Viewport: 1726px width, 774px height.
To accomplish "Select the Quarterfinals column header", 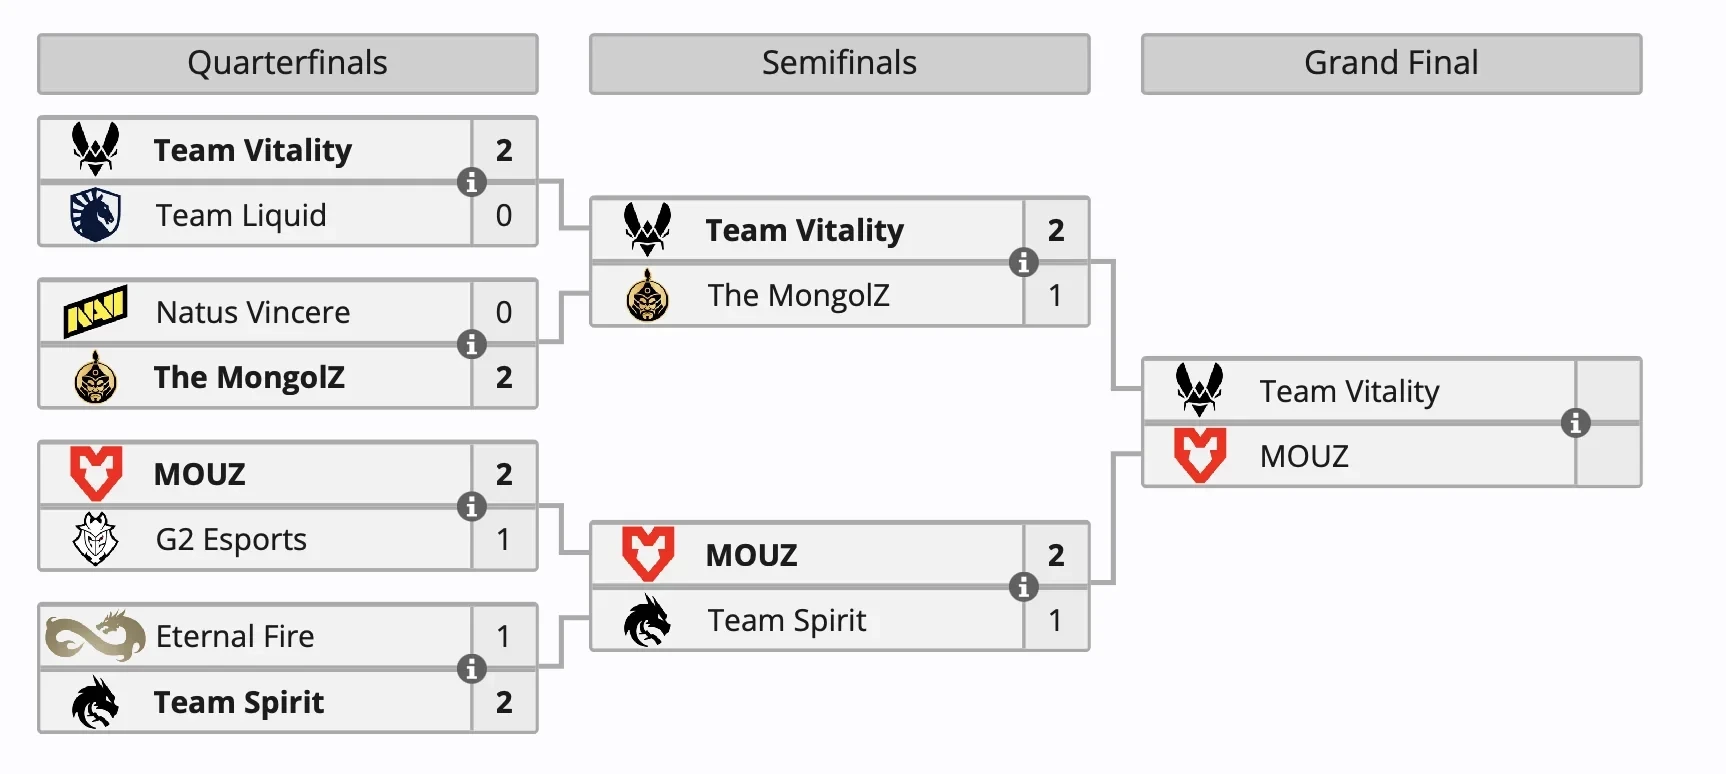I will click(288, 64).
